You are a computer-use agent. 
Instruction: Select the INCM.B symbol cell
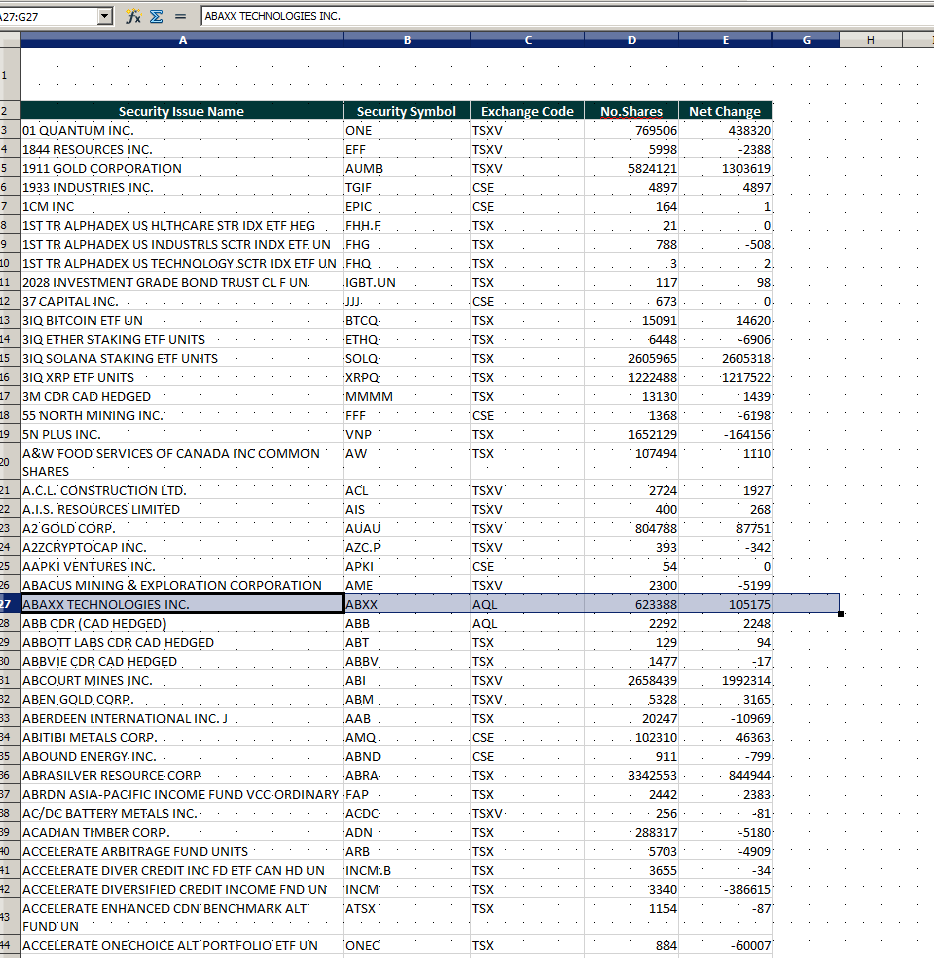point(407,870)
